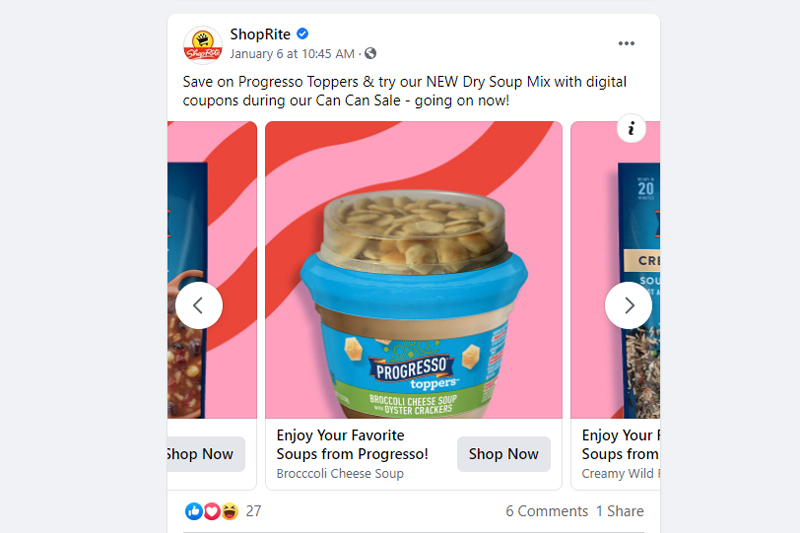Open the info icon on carousel
The width and height of the screenshot is (800, 533).
pos(631,128)
